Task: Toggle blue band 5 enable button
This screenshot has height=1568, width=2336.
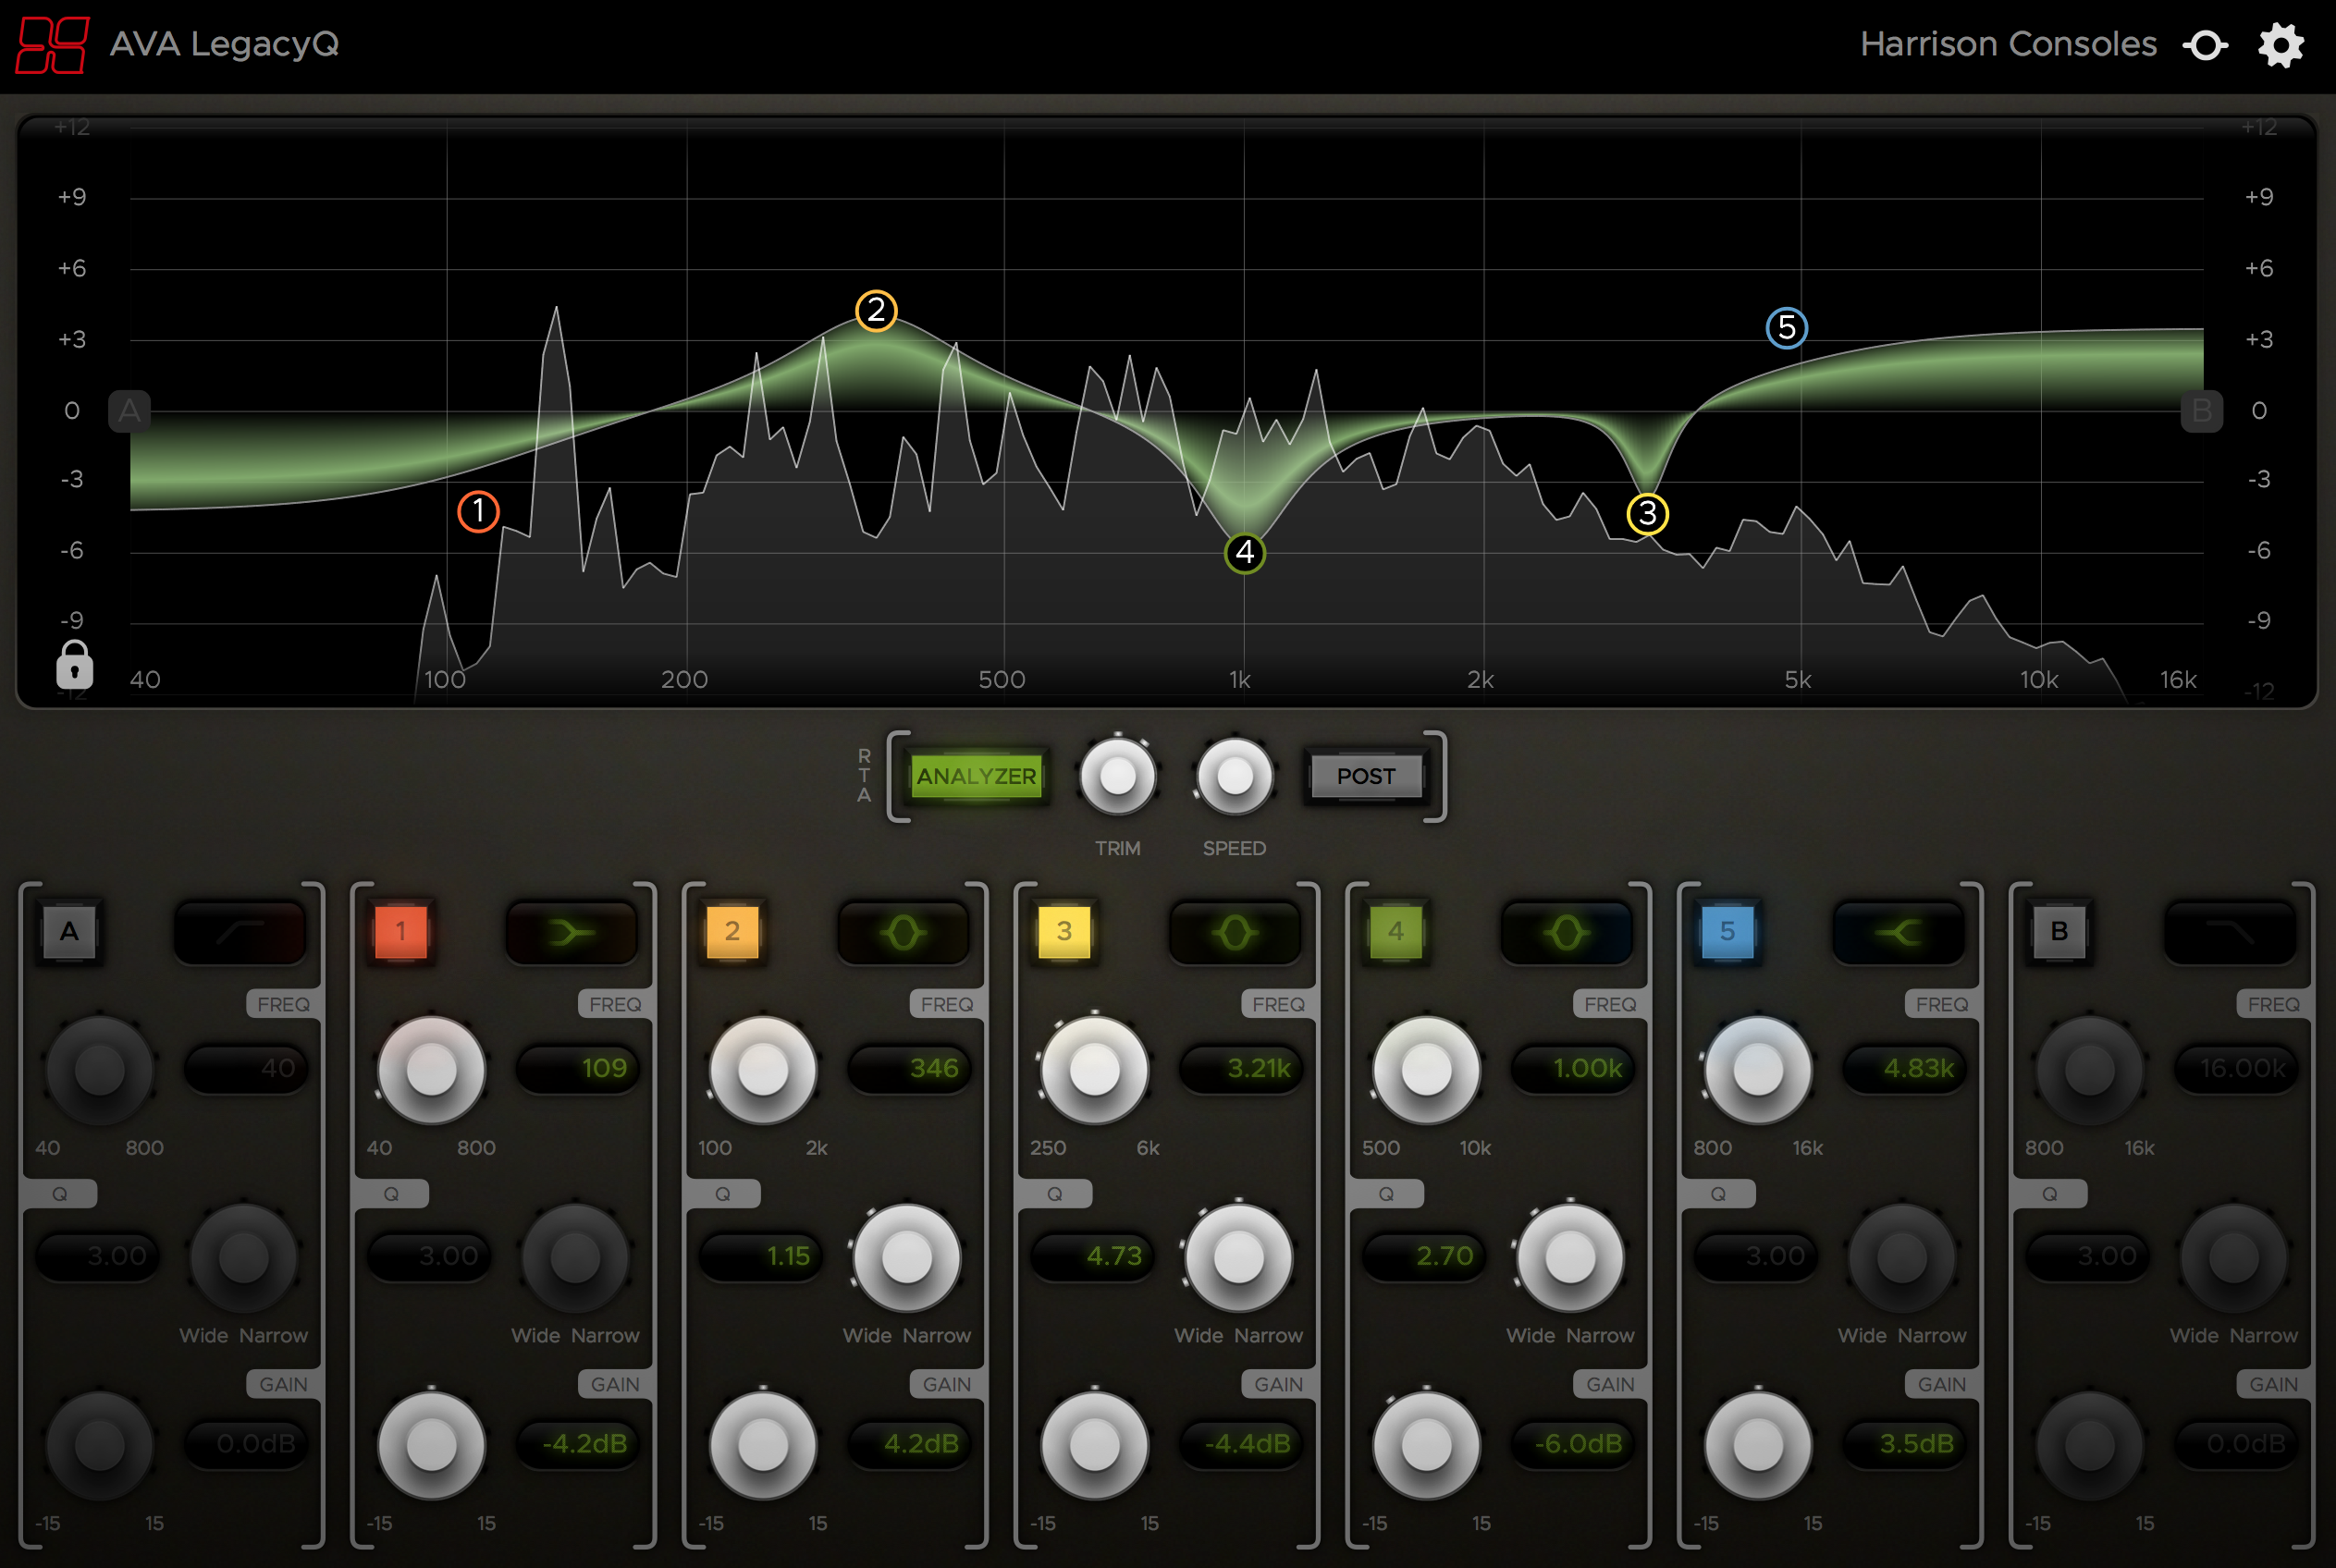Action: (1727, 932)
